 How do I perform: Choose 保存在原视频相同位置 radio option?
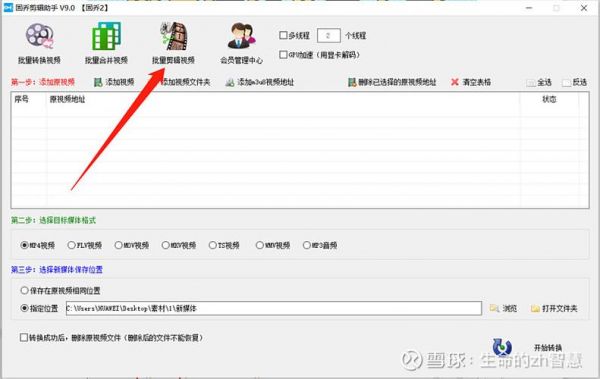24,291
